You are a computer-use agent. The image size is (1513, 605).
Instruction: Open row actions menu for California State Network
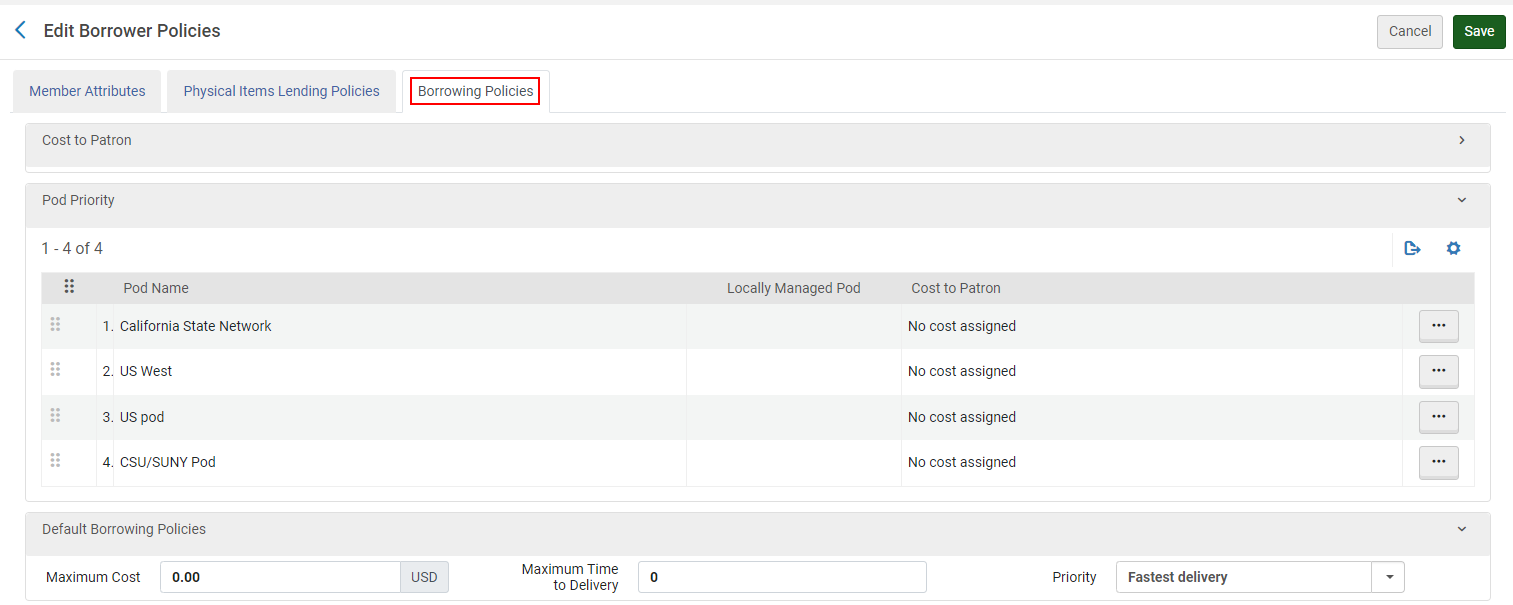(x=1438, y=326)
